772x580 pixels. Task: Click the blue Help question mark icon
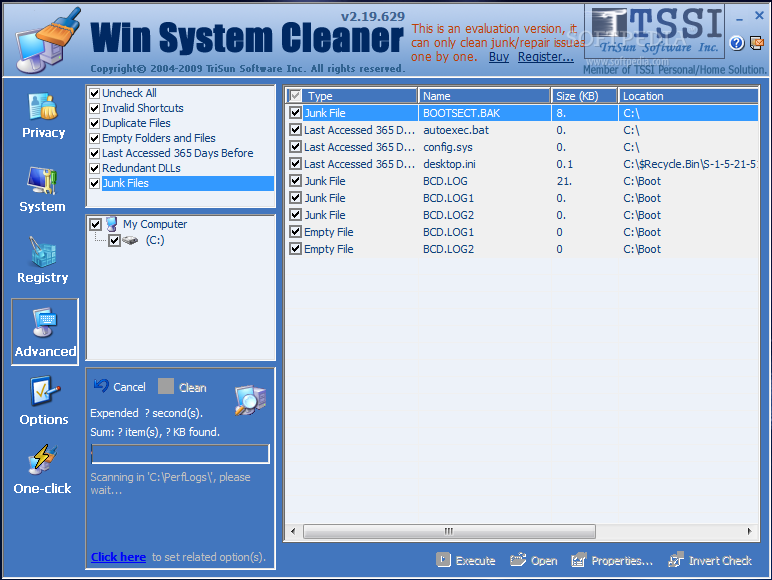click(x=737, y=43)
